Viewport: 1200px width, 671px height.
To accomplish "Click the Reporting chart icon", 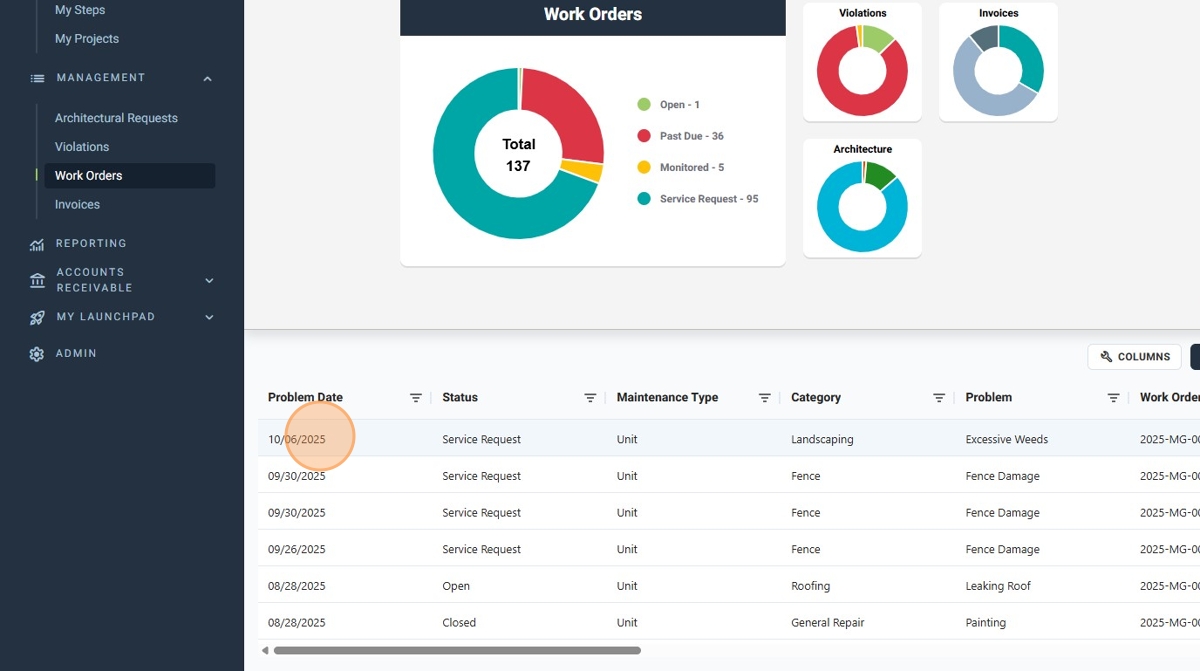I will 37,244.
